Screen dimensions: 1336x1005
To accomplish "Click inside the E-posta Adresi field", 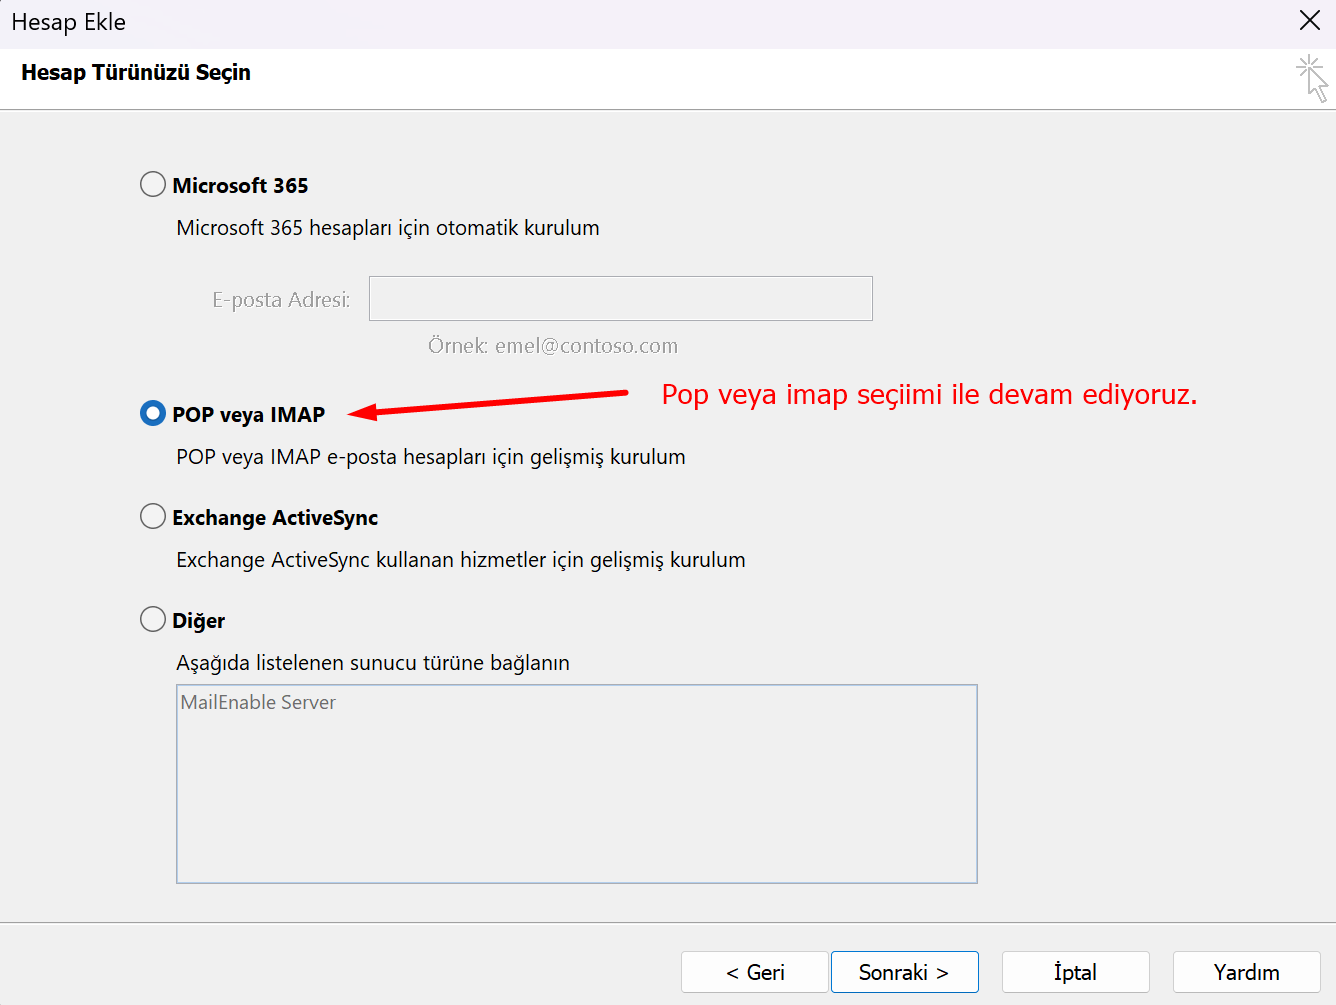I will [620, 298].
